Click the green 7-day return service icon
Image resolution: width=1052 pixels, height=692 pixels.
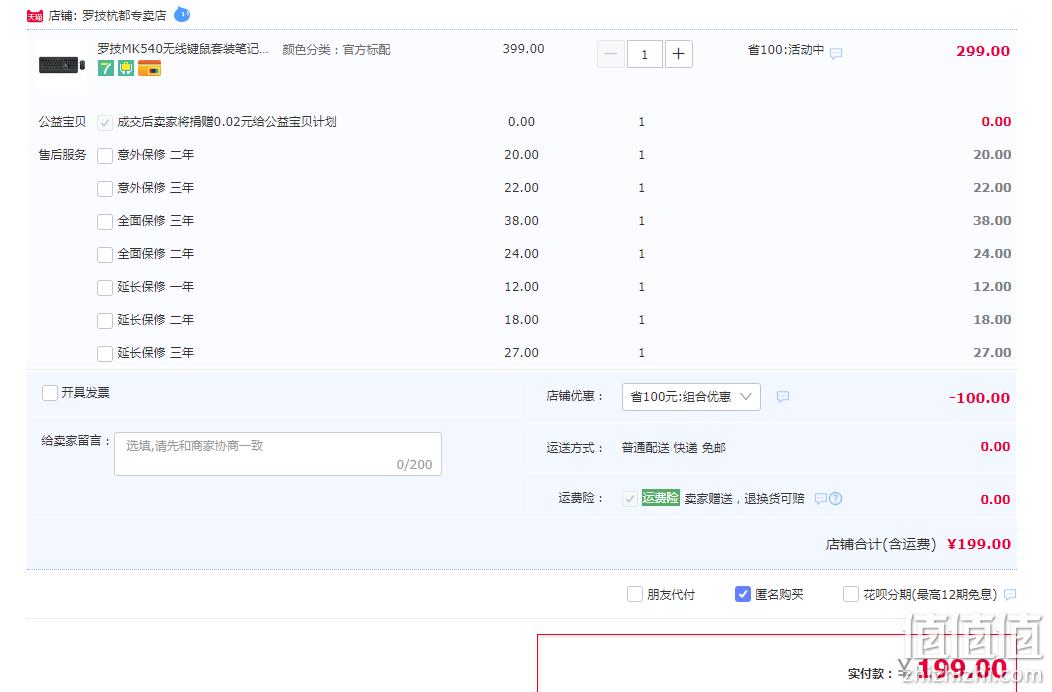(x=106, y=68)
